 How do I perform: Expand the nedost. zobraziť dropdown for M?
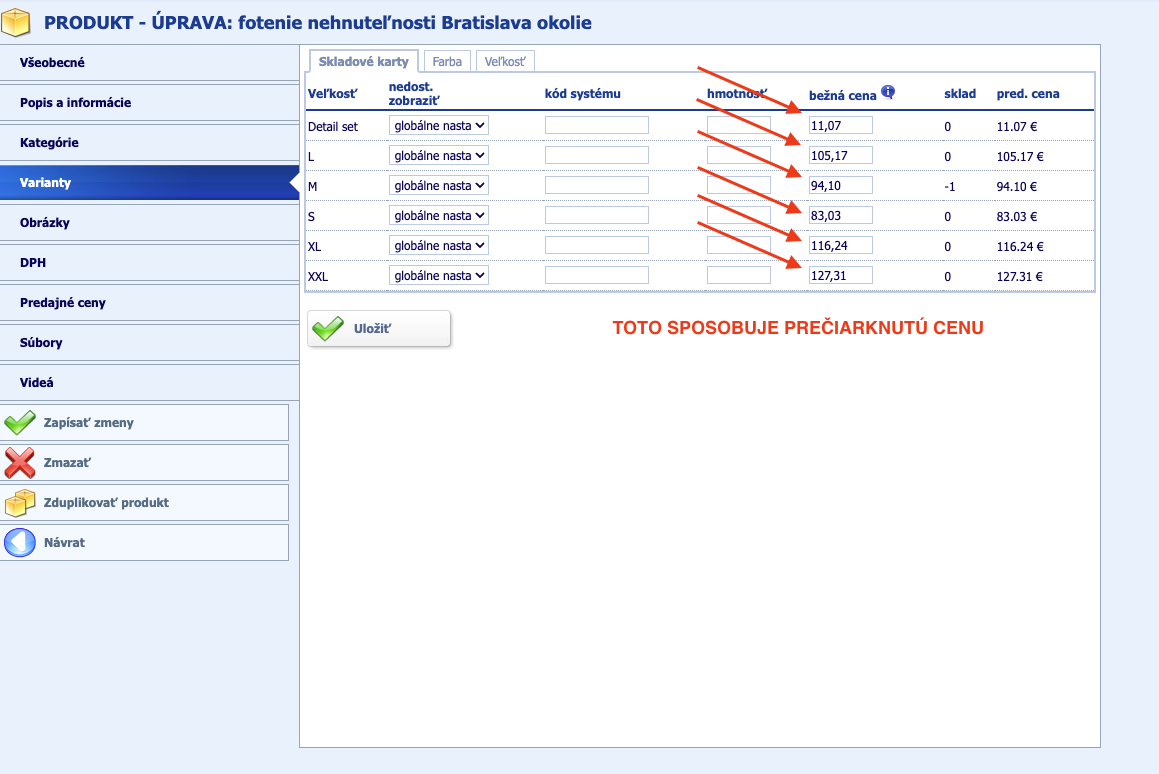point(438,185)
